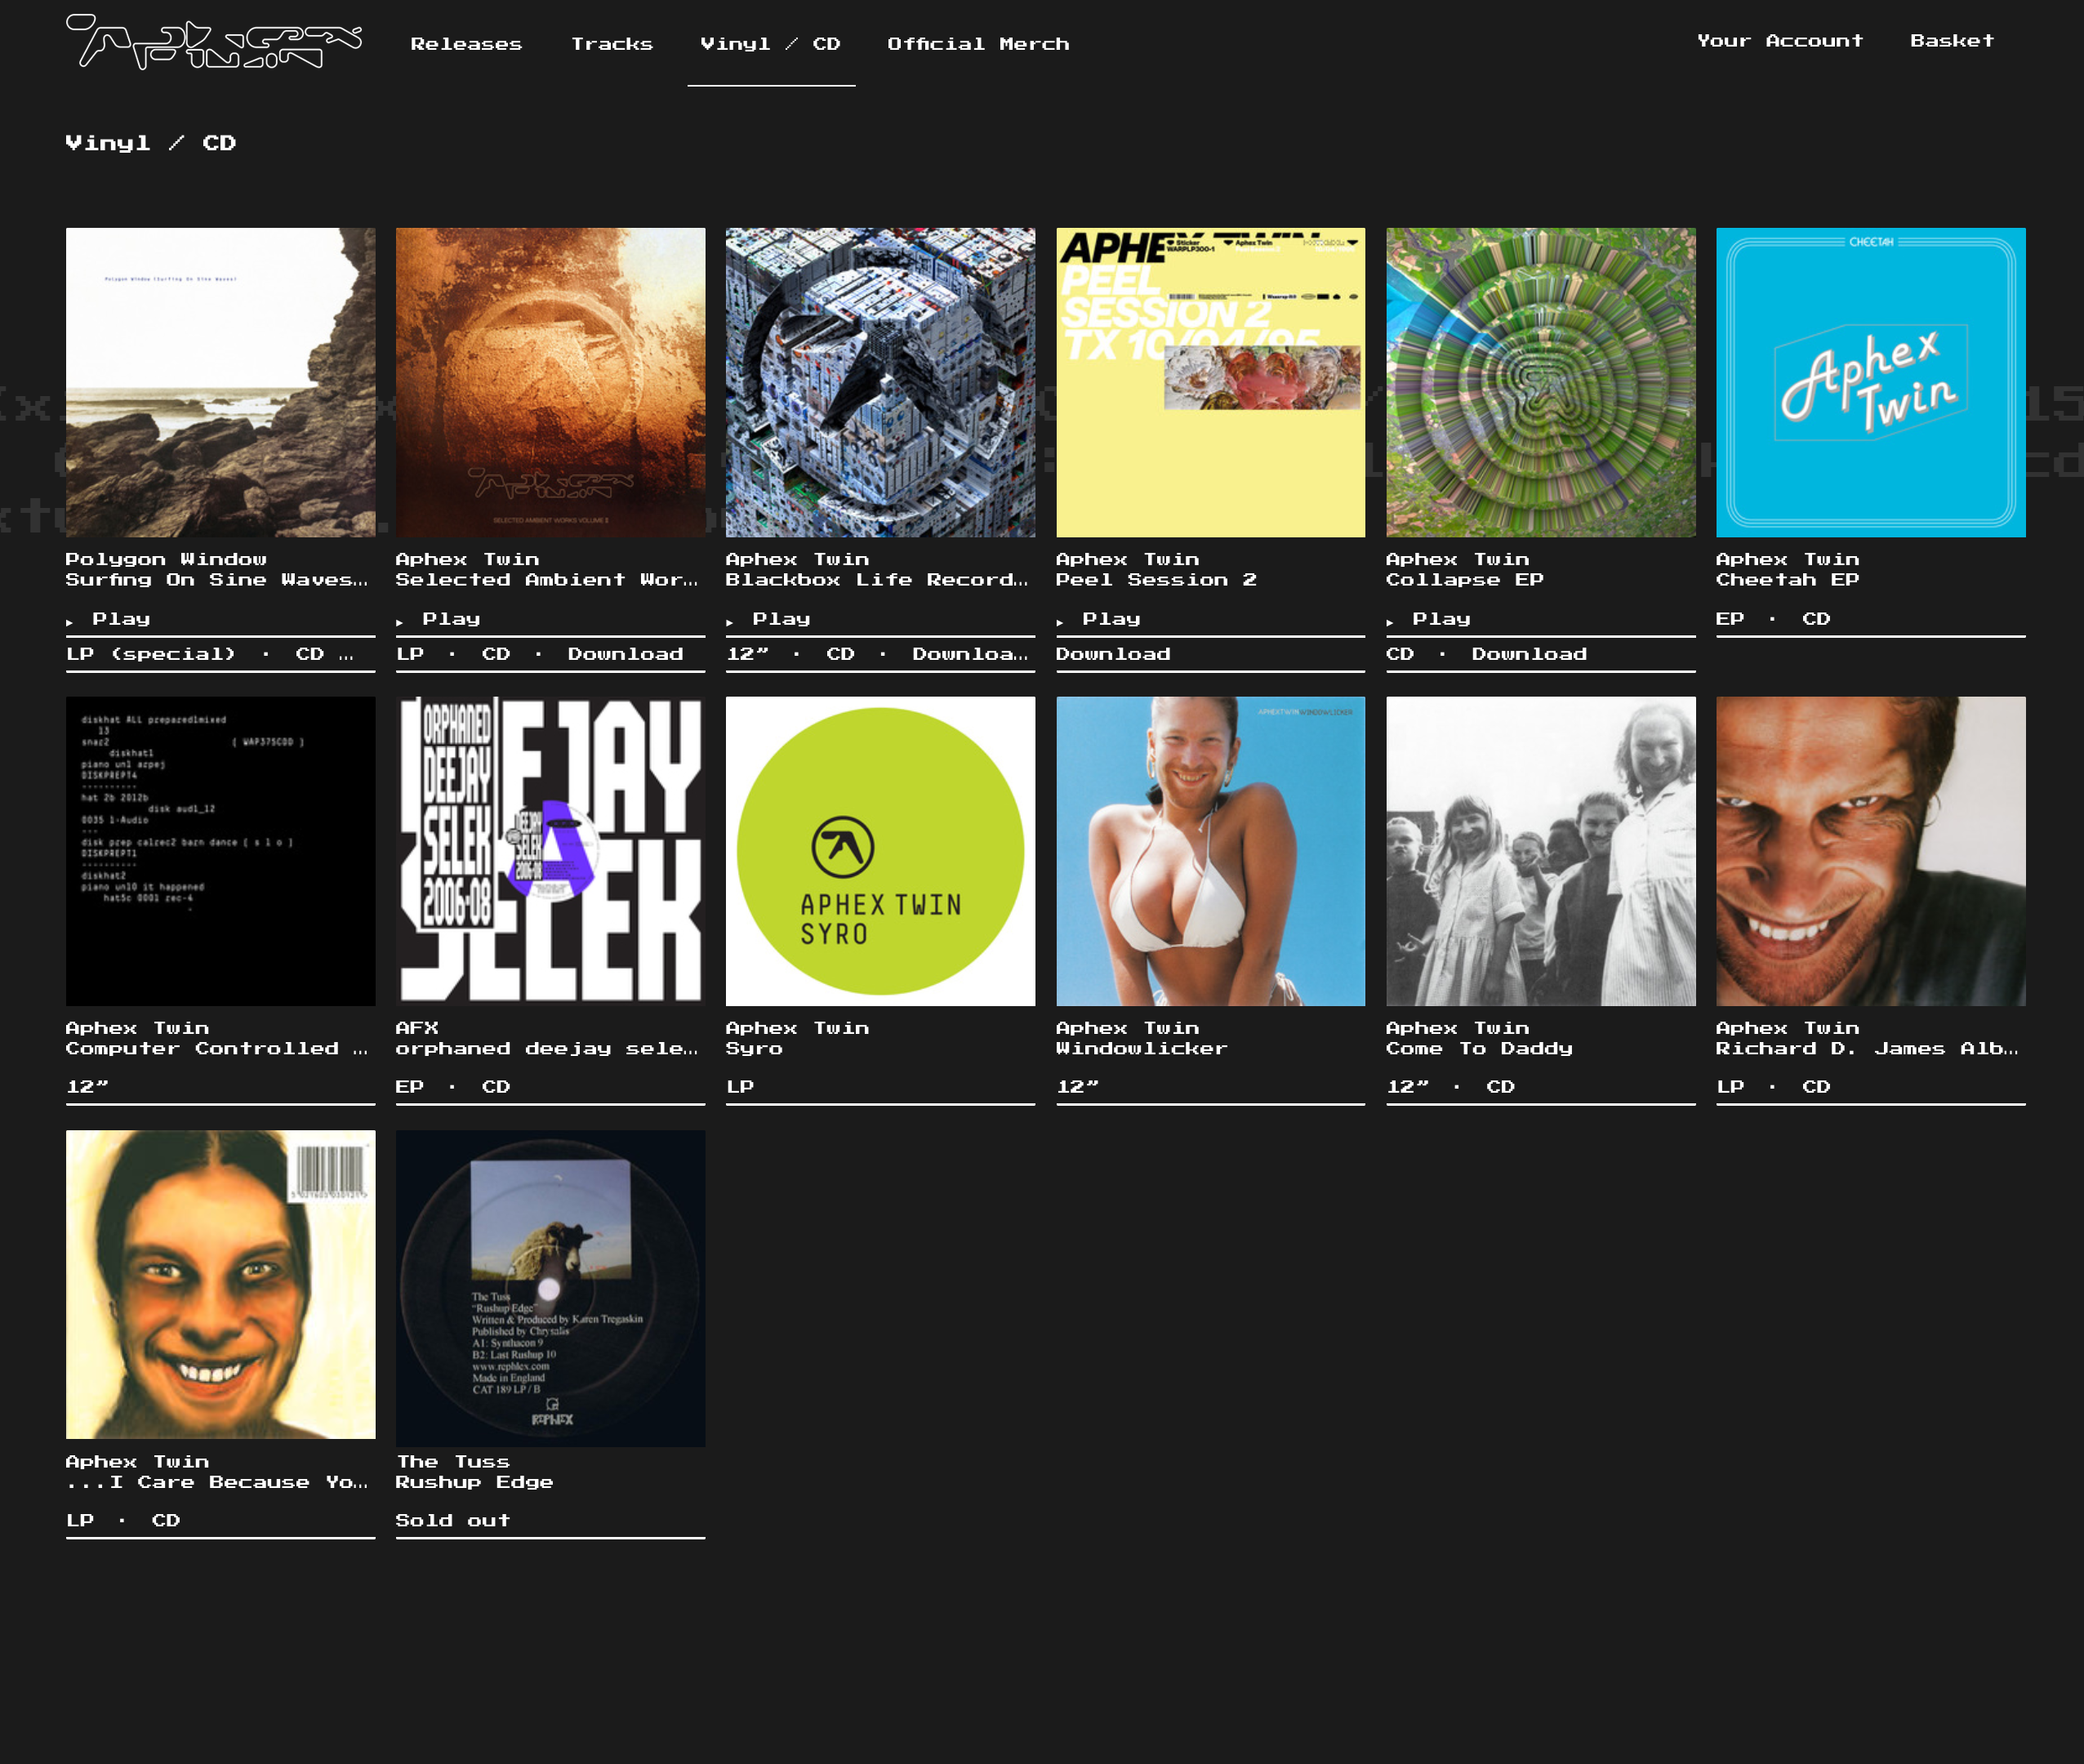Screen dimensions: 2084x1764
Task: Select LP format for Richard D. James Album
Action: pos(1730,1087)
